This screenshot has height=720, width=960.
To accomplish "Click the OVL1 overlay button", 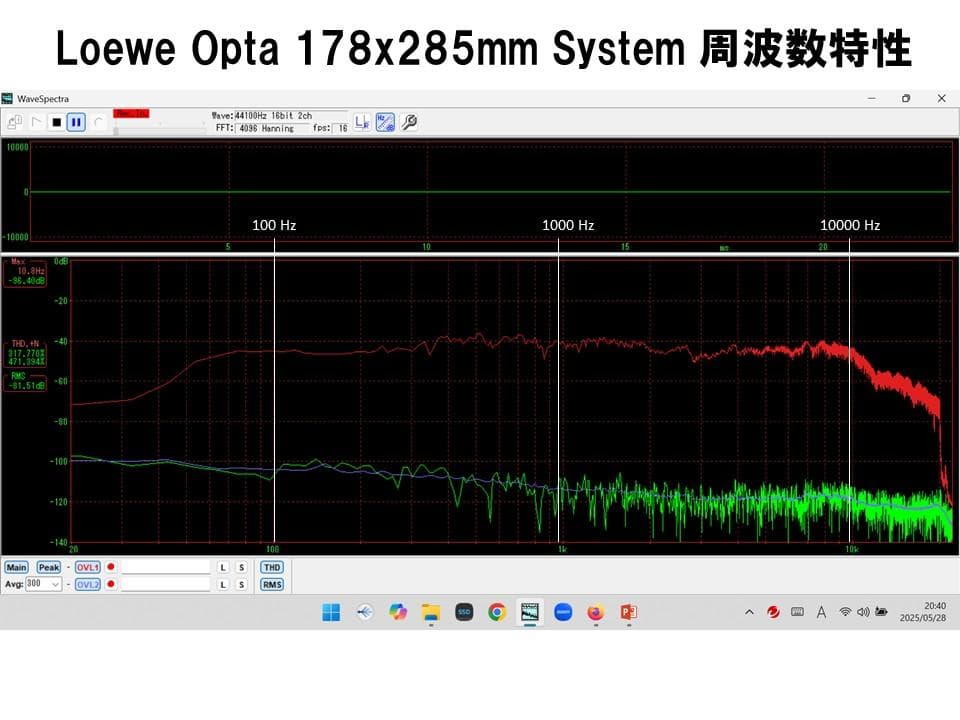I will [x=88, y=567].
